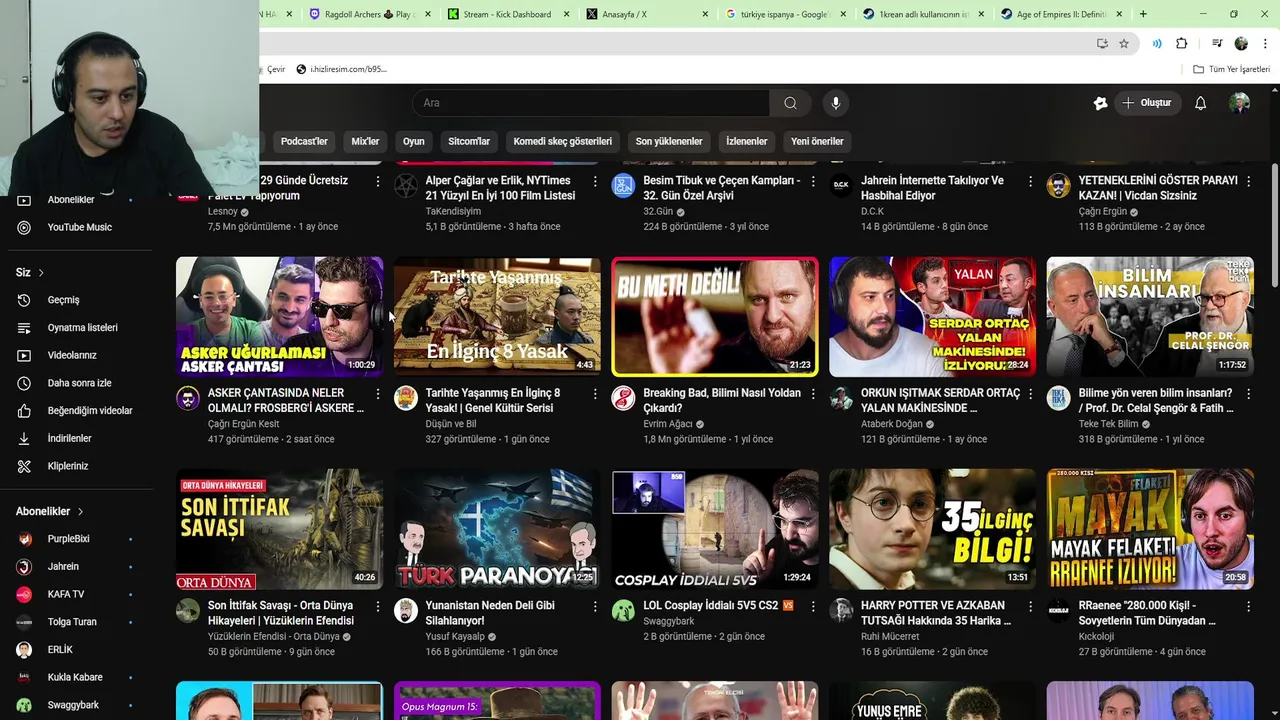Open options menu for YETENEKLERİNİ GÖSTER video

point(1248,181)
